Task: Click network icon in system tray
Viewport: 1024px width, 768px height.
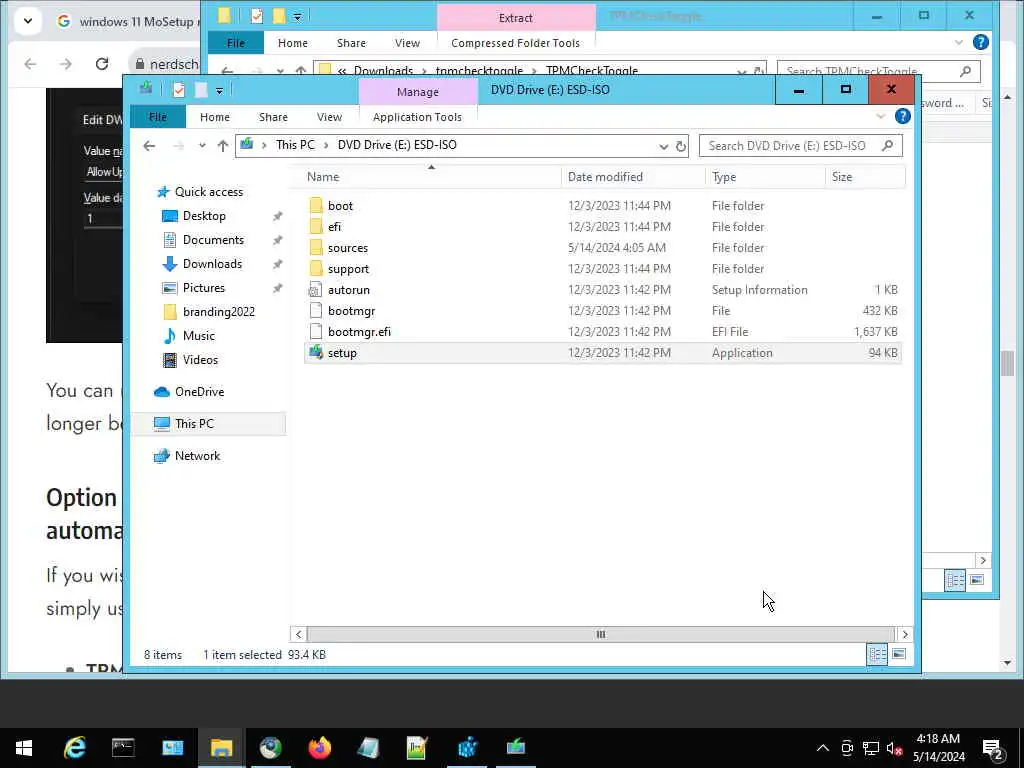Action: click(x=870, y=748)
